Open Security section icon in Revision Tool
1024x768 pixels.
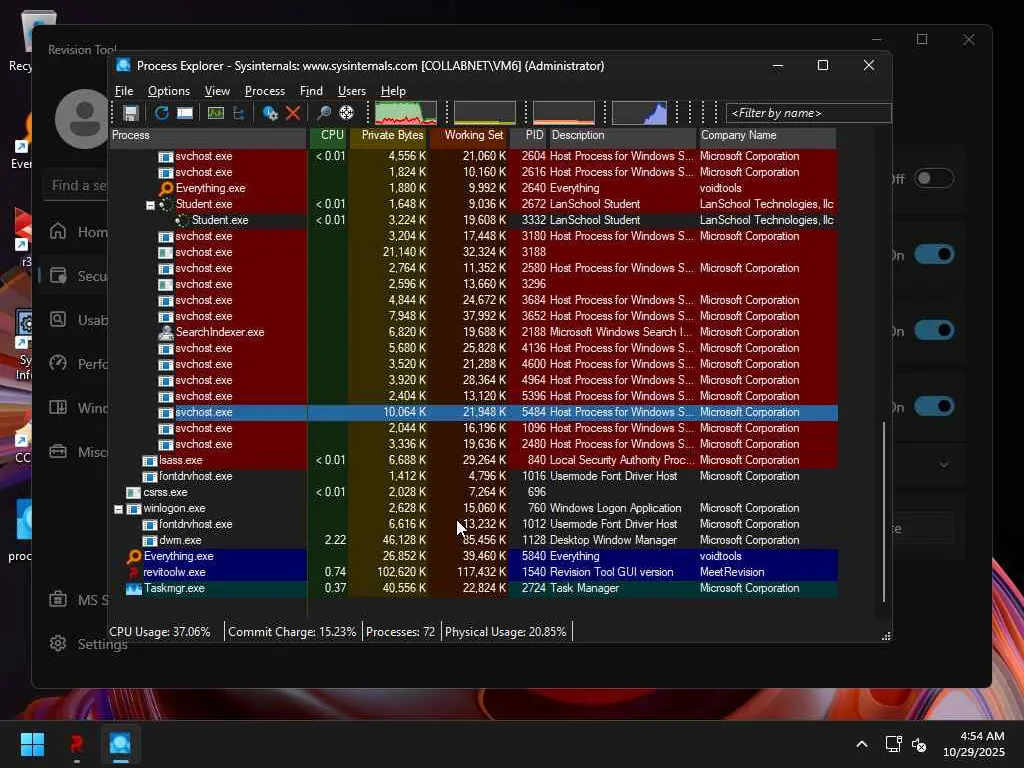(58, 276)
